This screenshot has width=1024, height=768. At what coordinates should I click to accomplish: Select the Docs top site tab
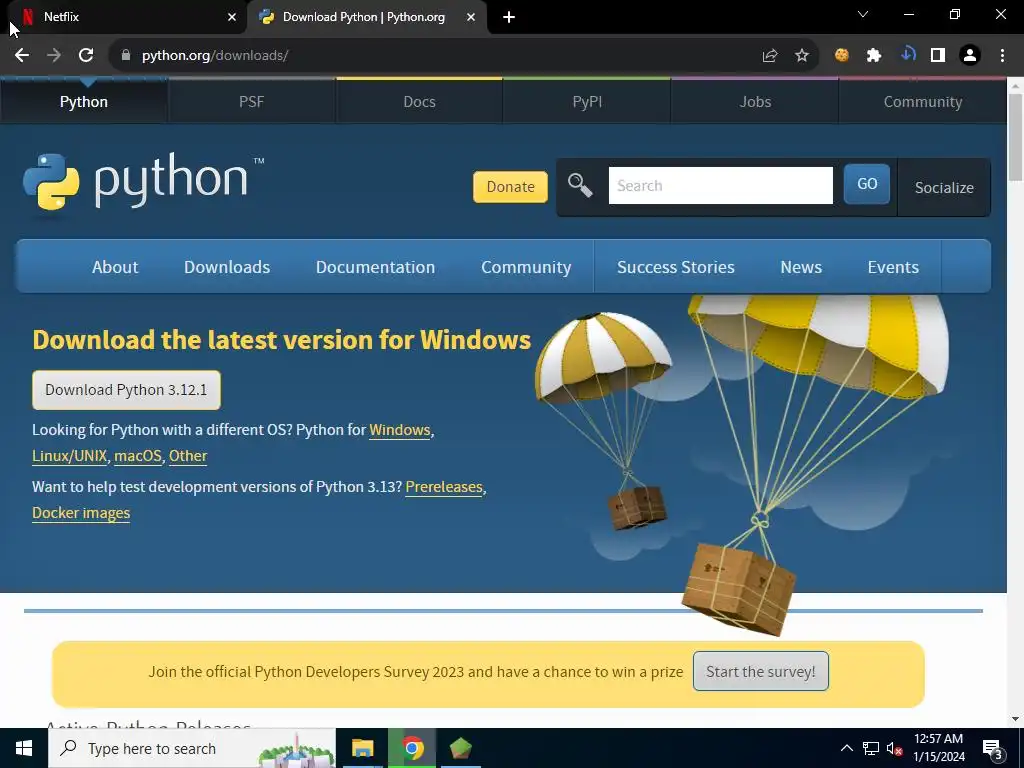(419, 102)
